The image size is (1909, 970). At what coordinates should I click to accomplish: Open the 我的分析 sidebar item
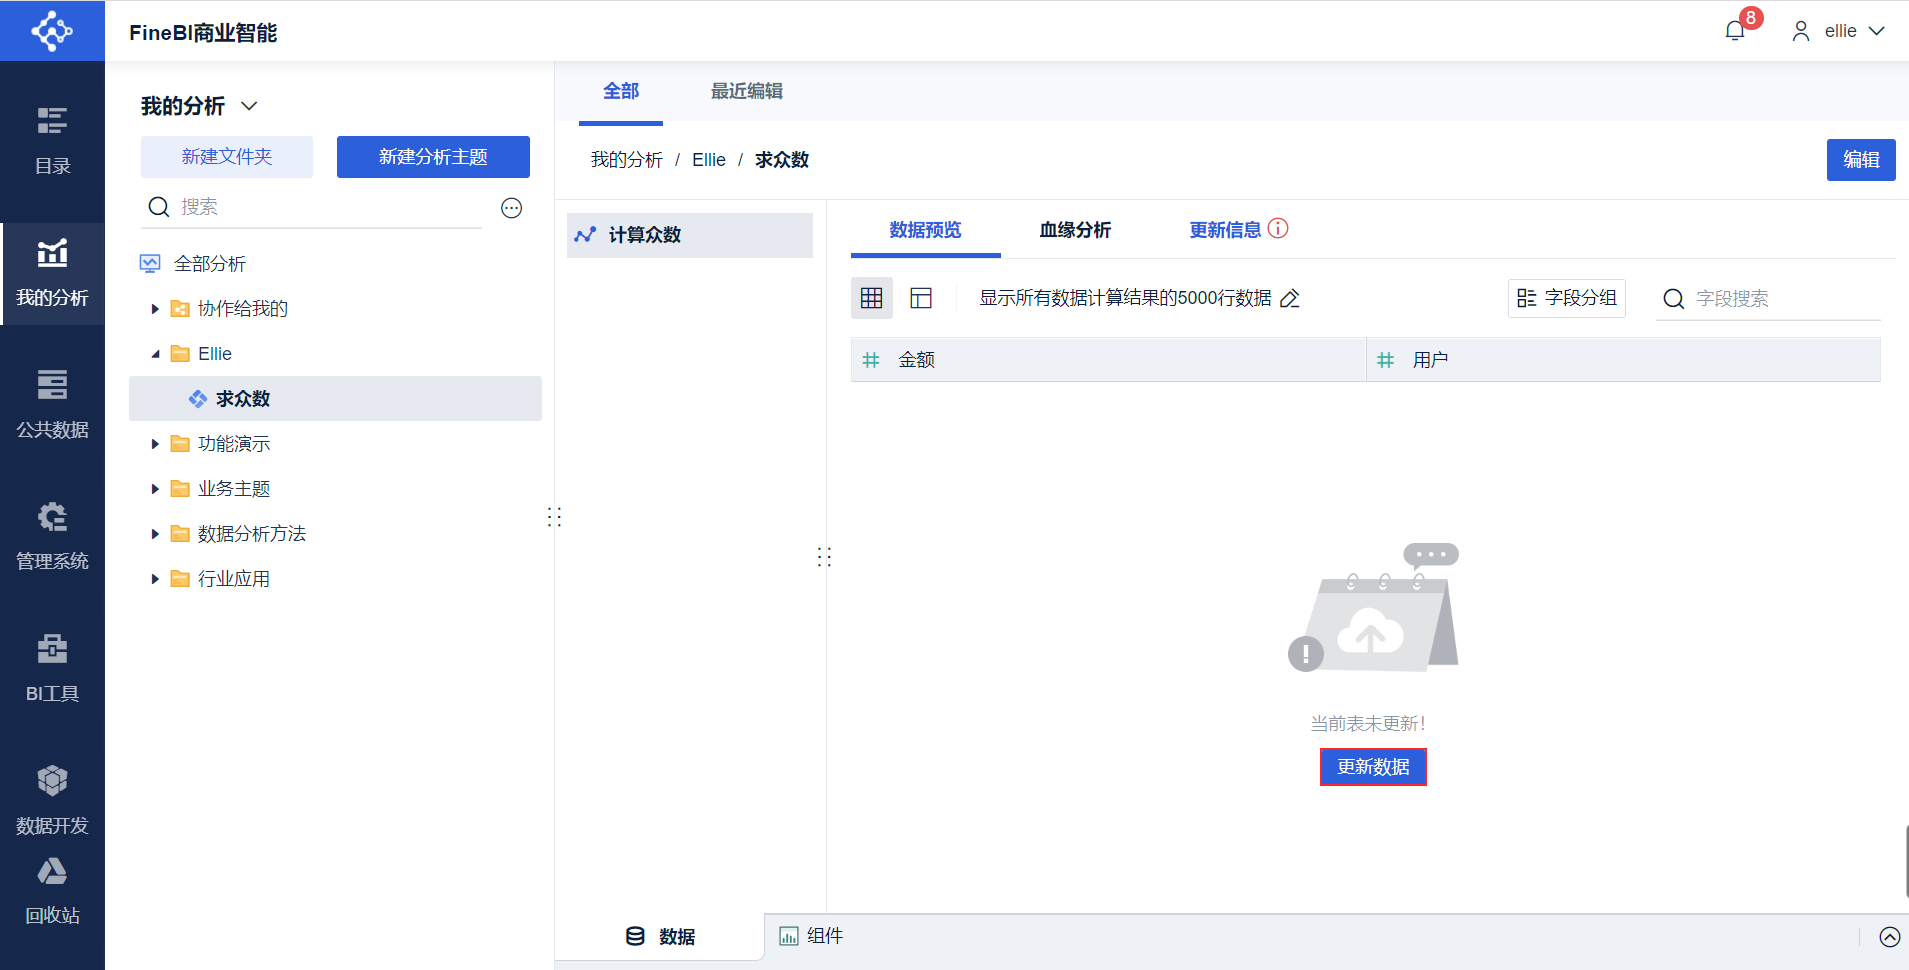tap(52, 273)
